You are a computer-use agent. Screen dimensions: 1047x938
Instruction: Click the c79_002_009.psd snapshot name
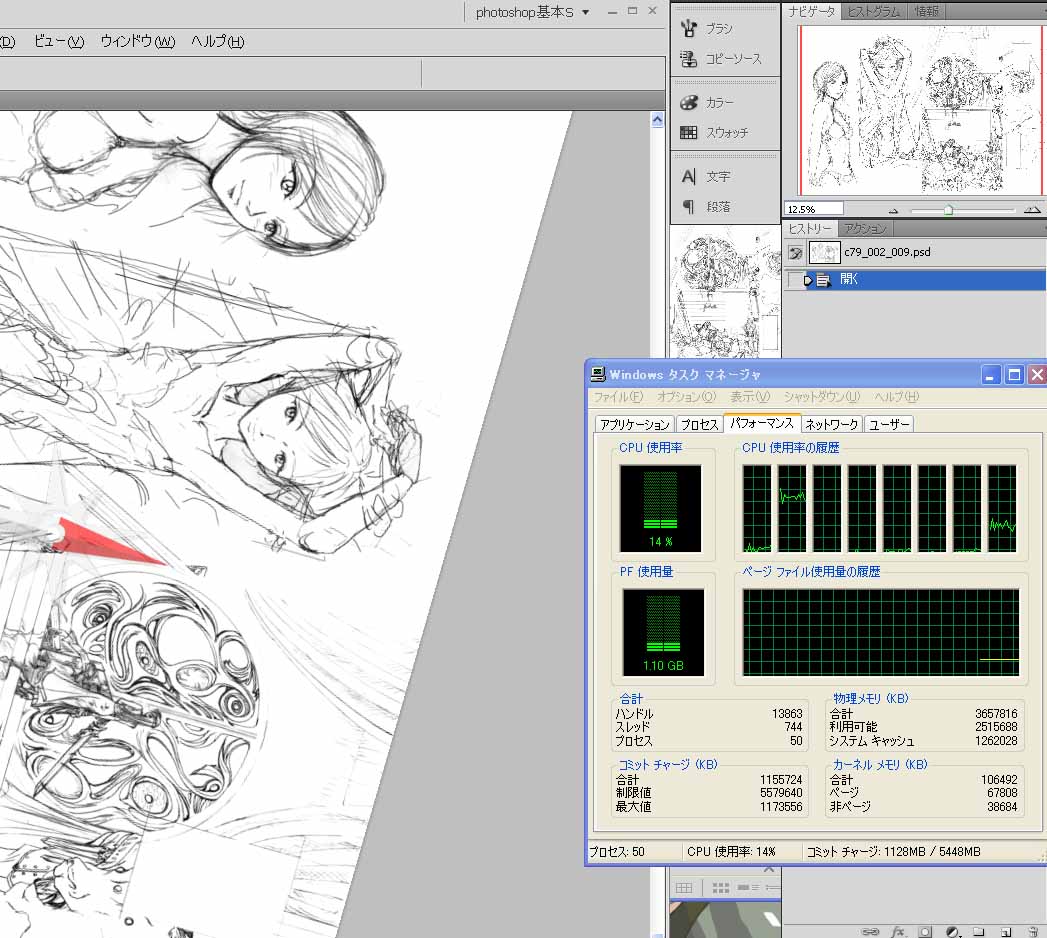(x=887, y=252)
